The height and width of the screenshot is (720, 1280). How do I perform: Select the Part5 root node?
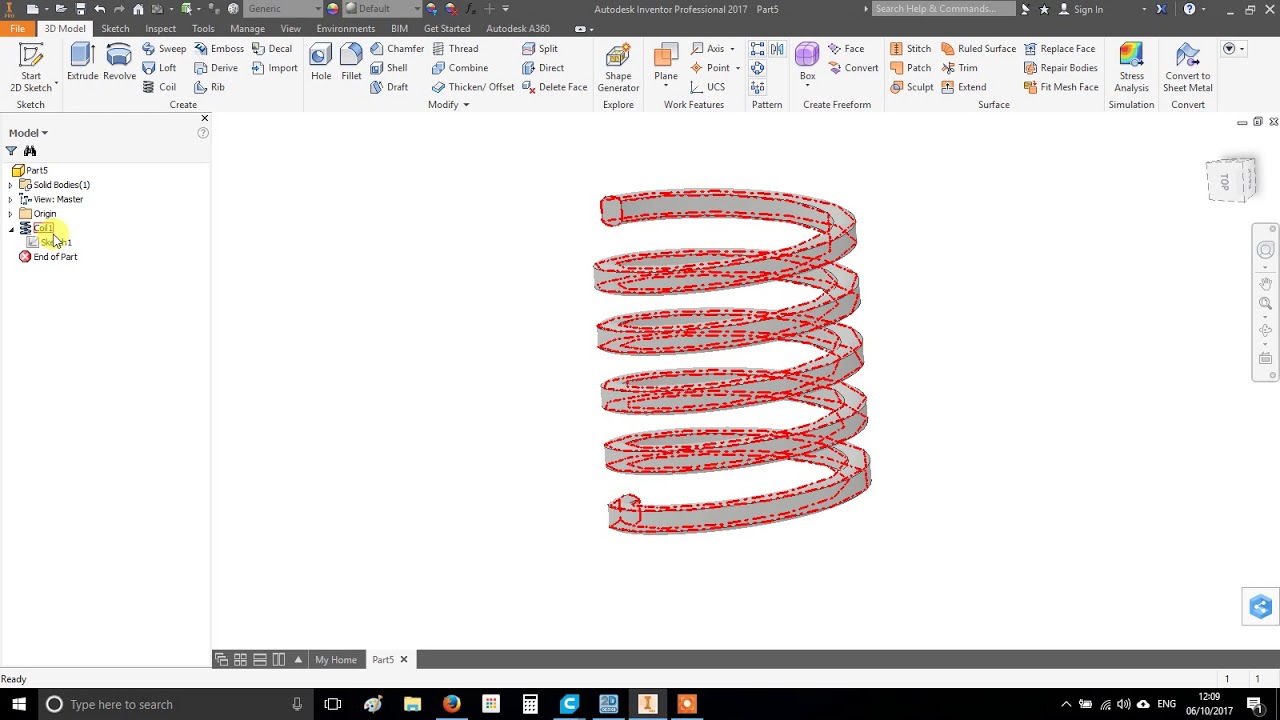pyautogui.click(x=30, y=171)
